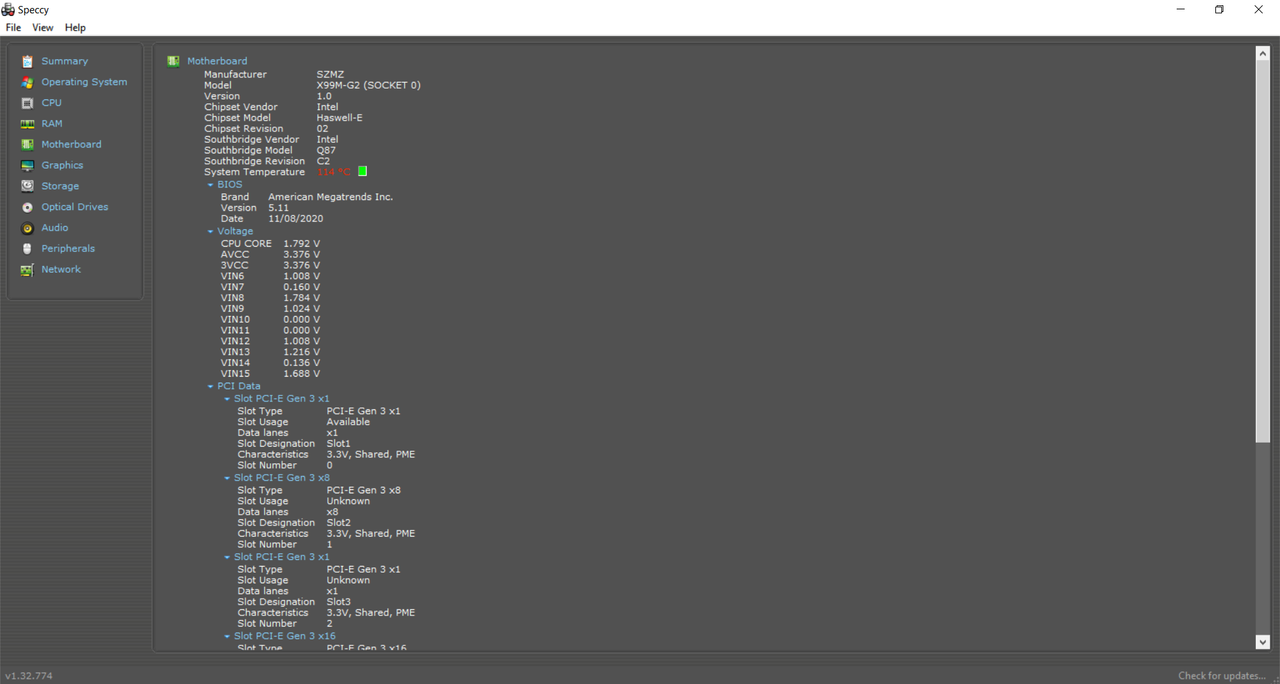Select the Southbridge Revision C2 value
The height and width of the screenshot is (684, 1280).
pos(323,161)
